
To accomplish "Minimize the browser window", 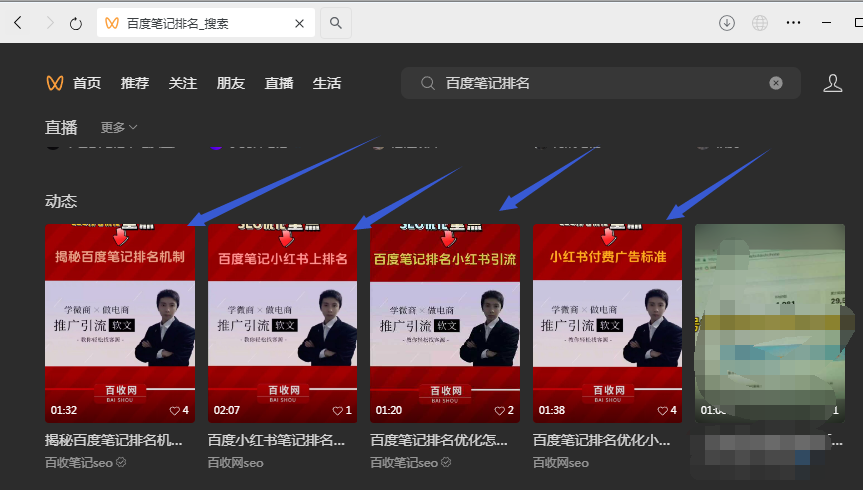I will [826, 23].
